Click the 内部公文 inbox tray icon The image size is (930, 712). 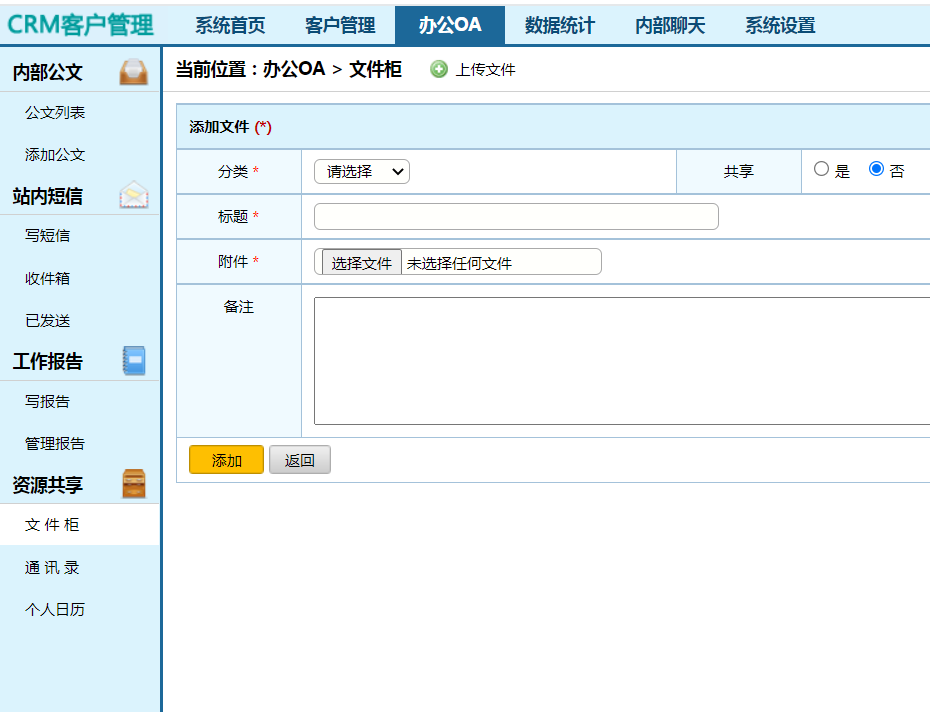point(133,72)
